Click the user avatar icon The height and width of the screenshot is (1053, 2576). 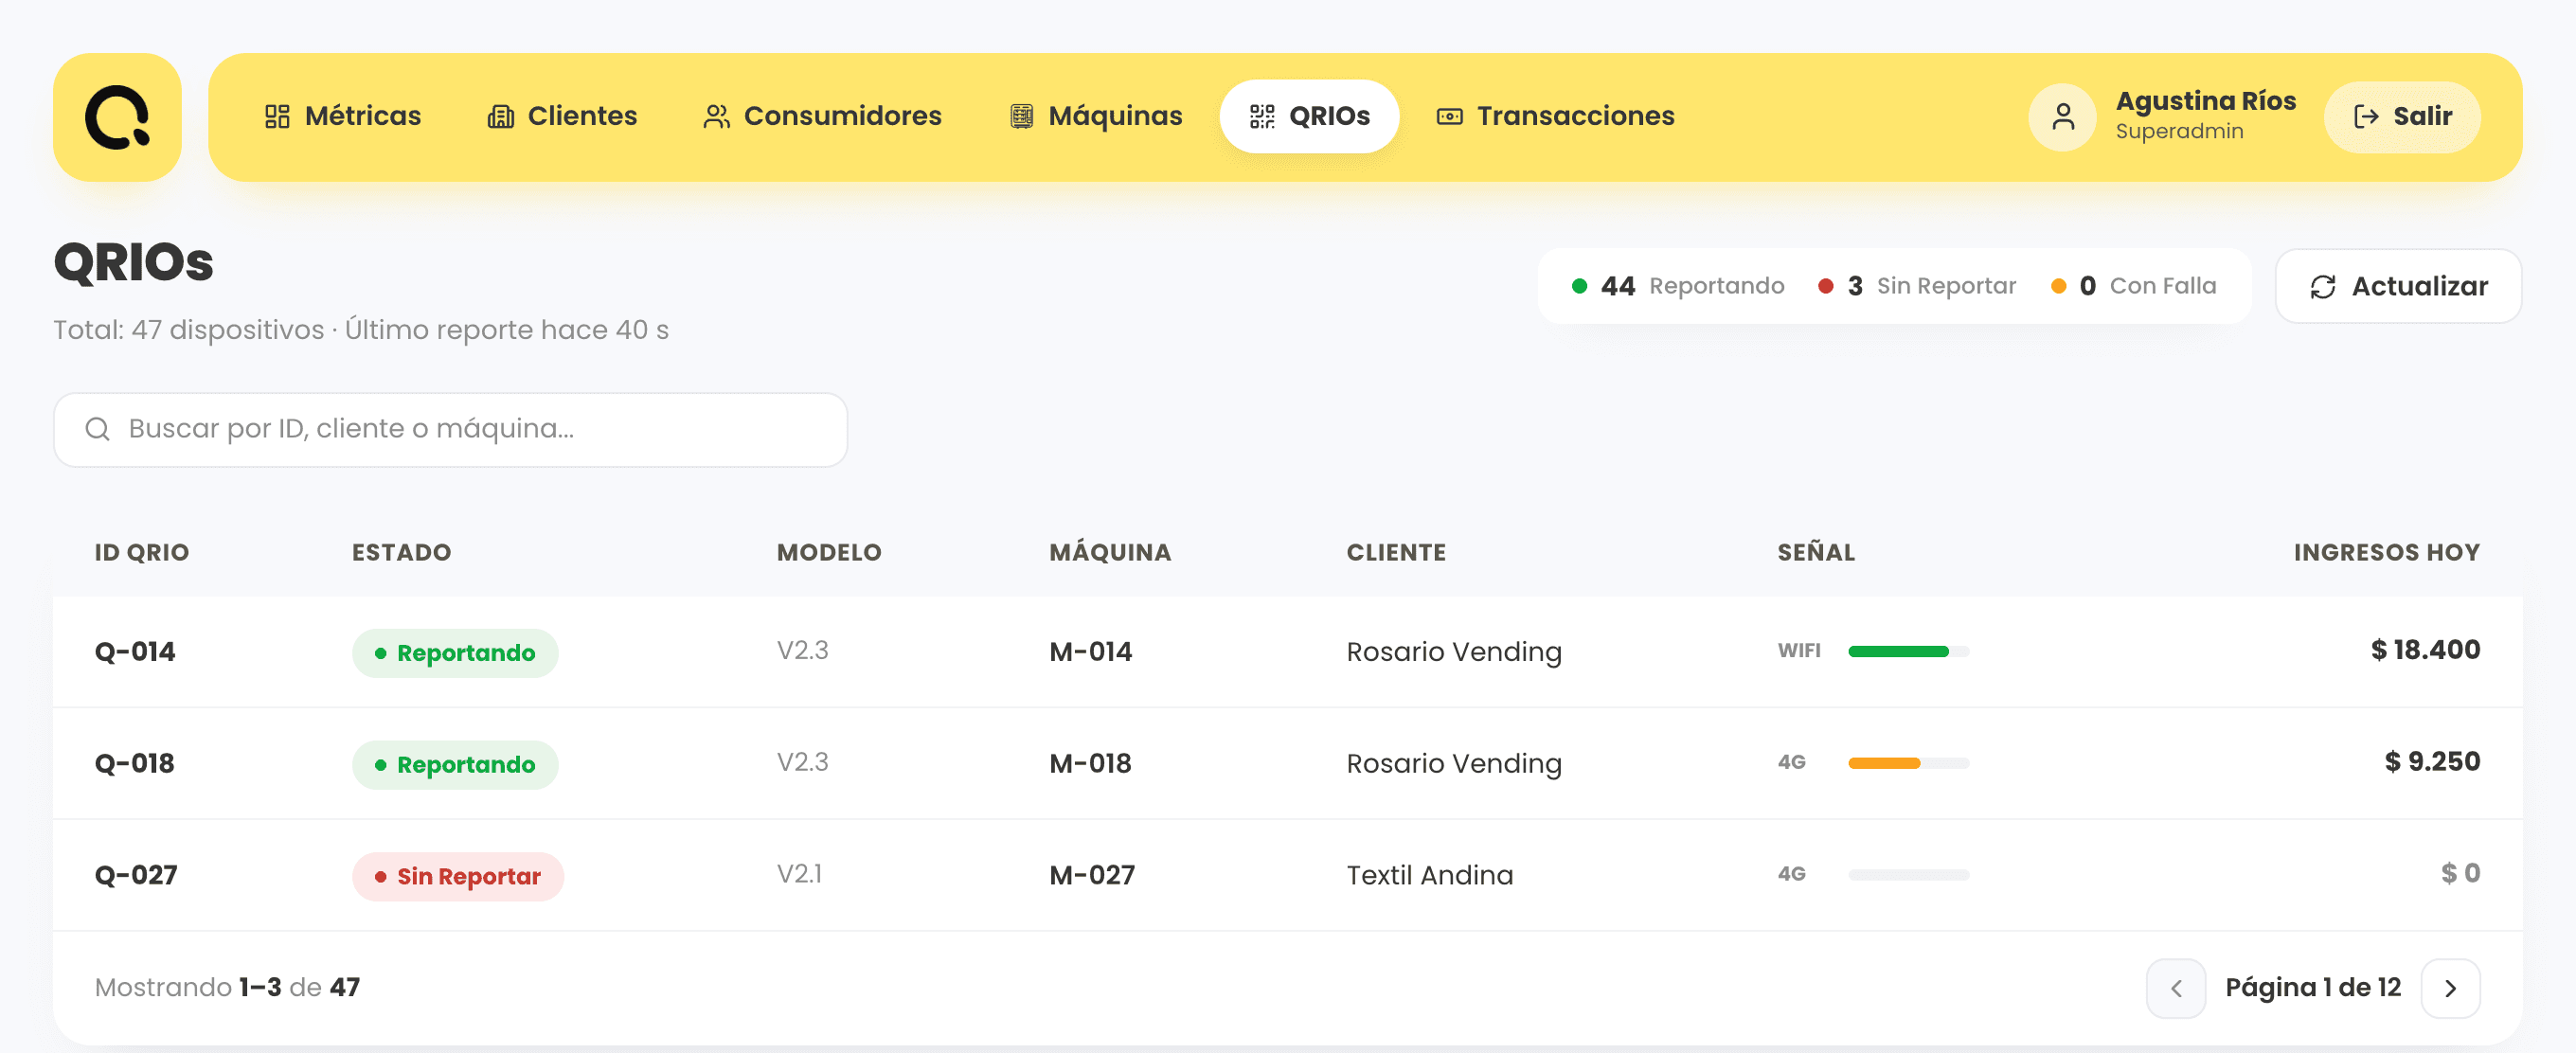point(2062,117)
